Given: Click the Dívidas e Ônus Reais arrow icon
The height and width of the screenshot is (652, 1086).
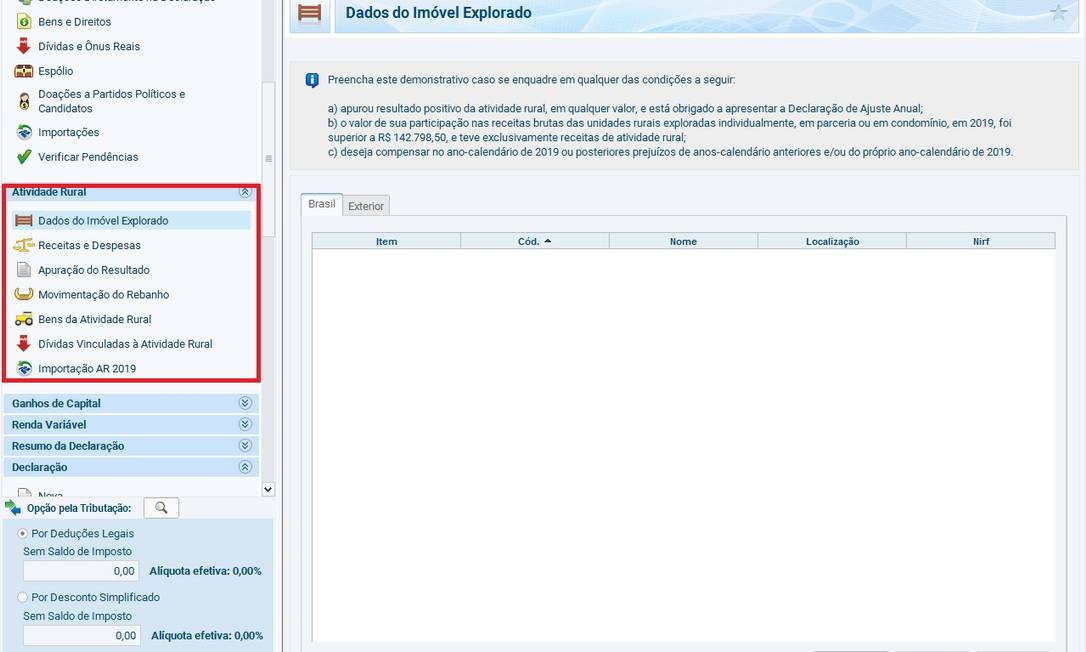Looking at the screenshot, I should coord(23,46).
